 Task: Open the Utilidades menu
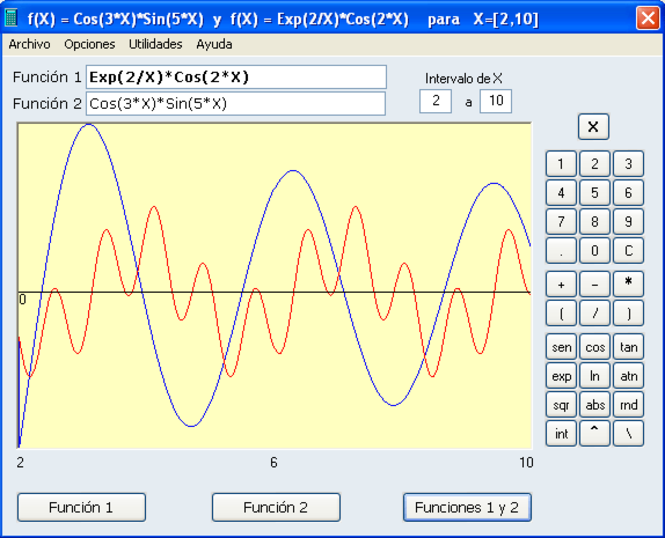[x=155, y=44]
